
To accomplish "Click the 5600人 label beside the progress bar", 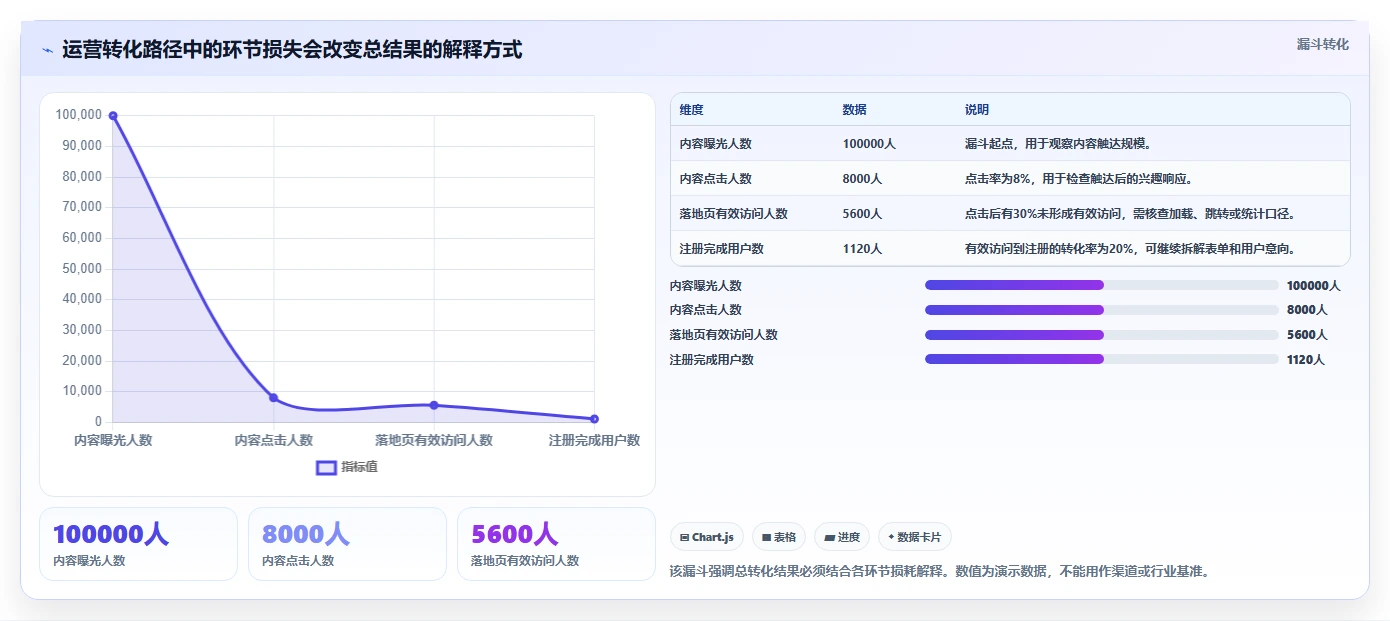I will 1307,335.
